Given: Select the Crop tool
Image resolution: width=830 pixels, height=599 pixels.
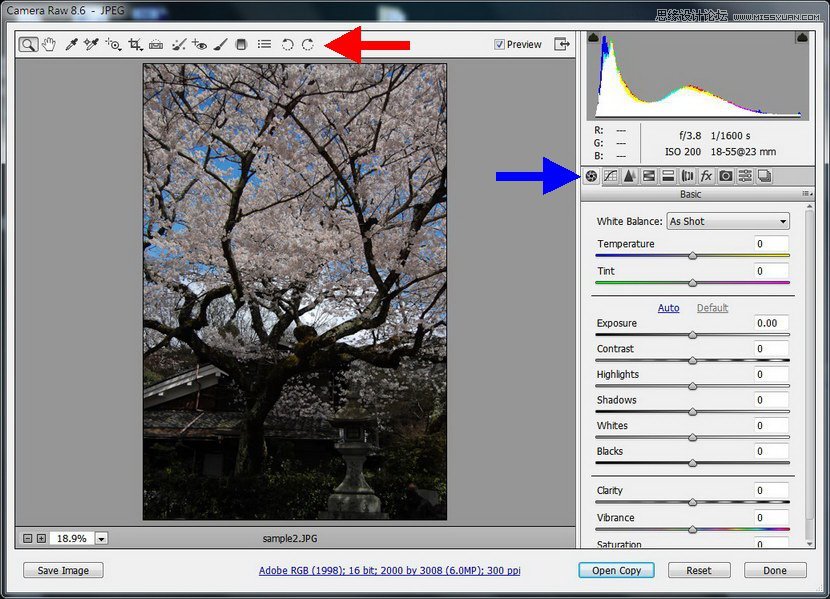Looking at the screenshot, I should pos(136,44).
